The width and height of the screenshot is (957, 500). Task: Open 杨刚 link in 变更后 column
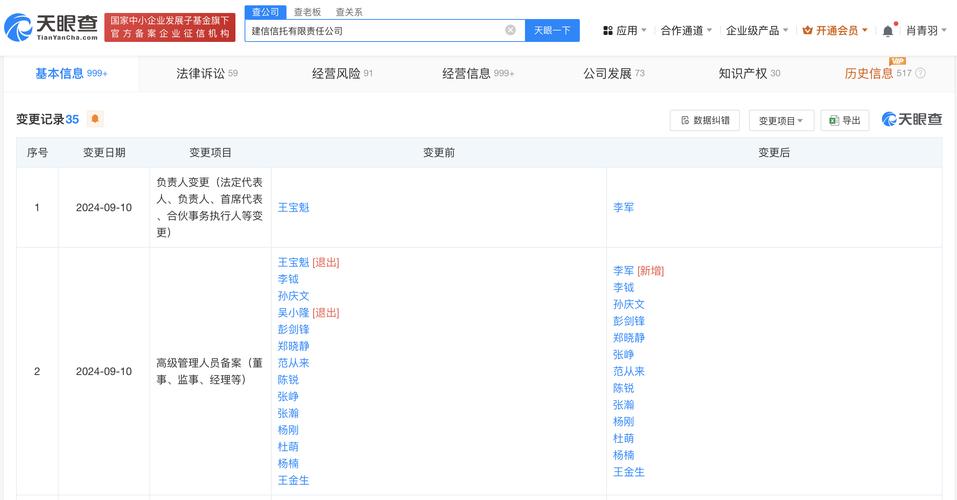coord(624,421)
